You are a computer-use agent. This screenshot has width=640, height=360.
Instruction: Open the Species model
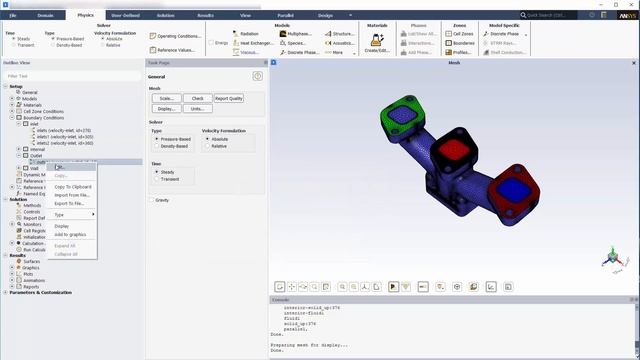pyautogui.click(x=292, y=43)
